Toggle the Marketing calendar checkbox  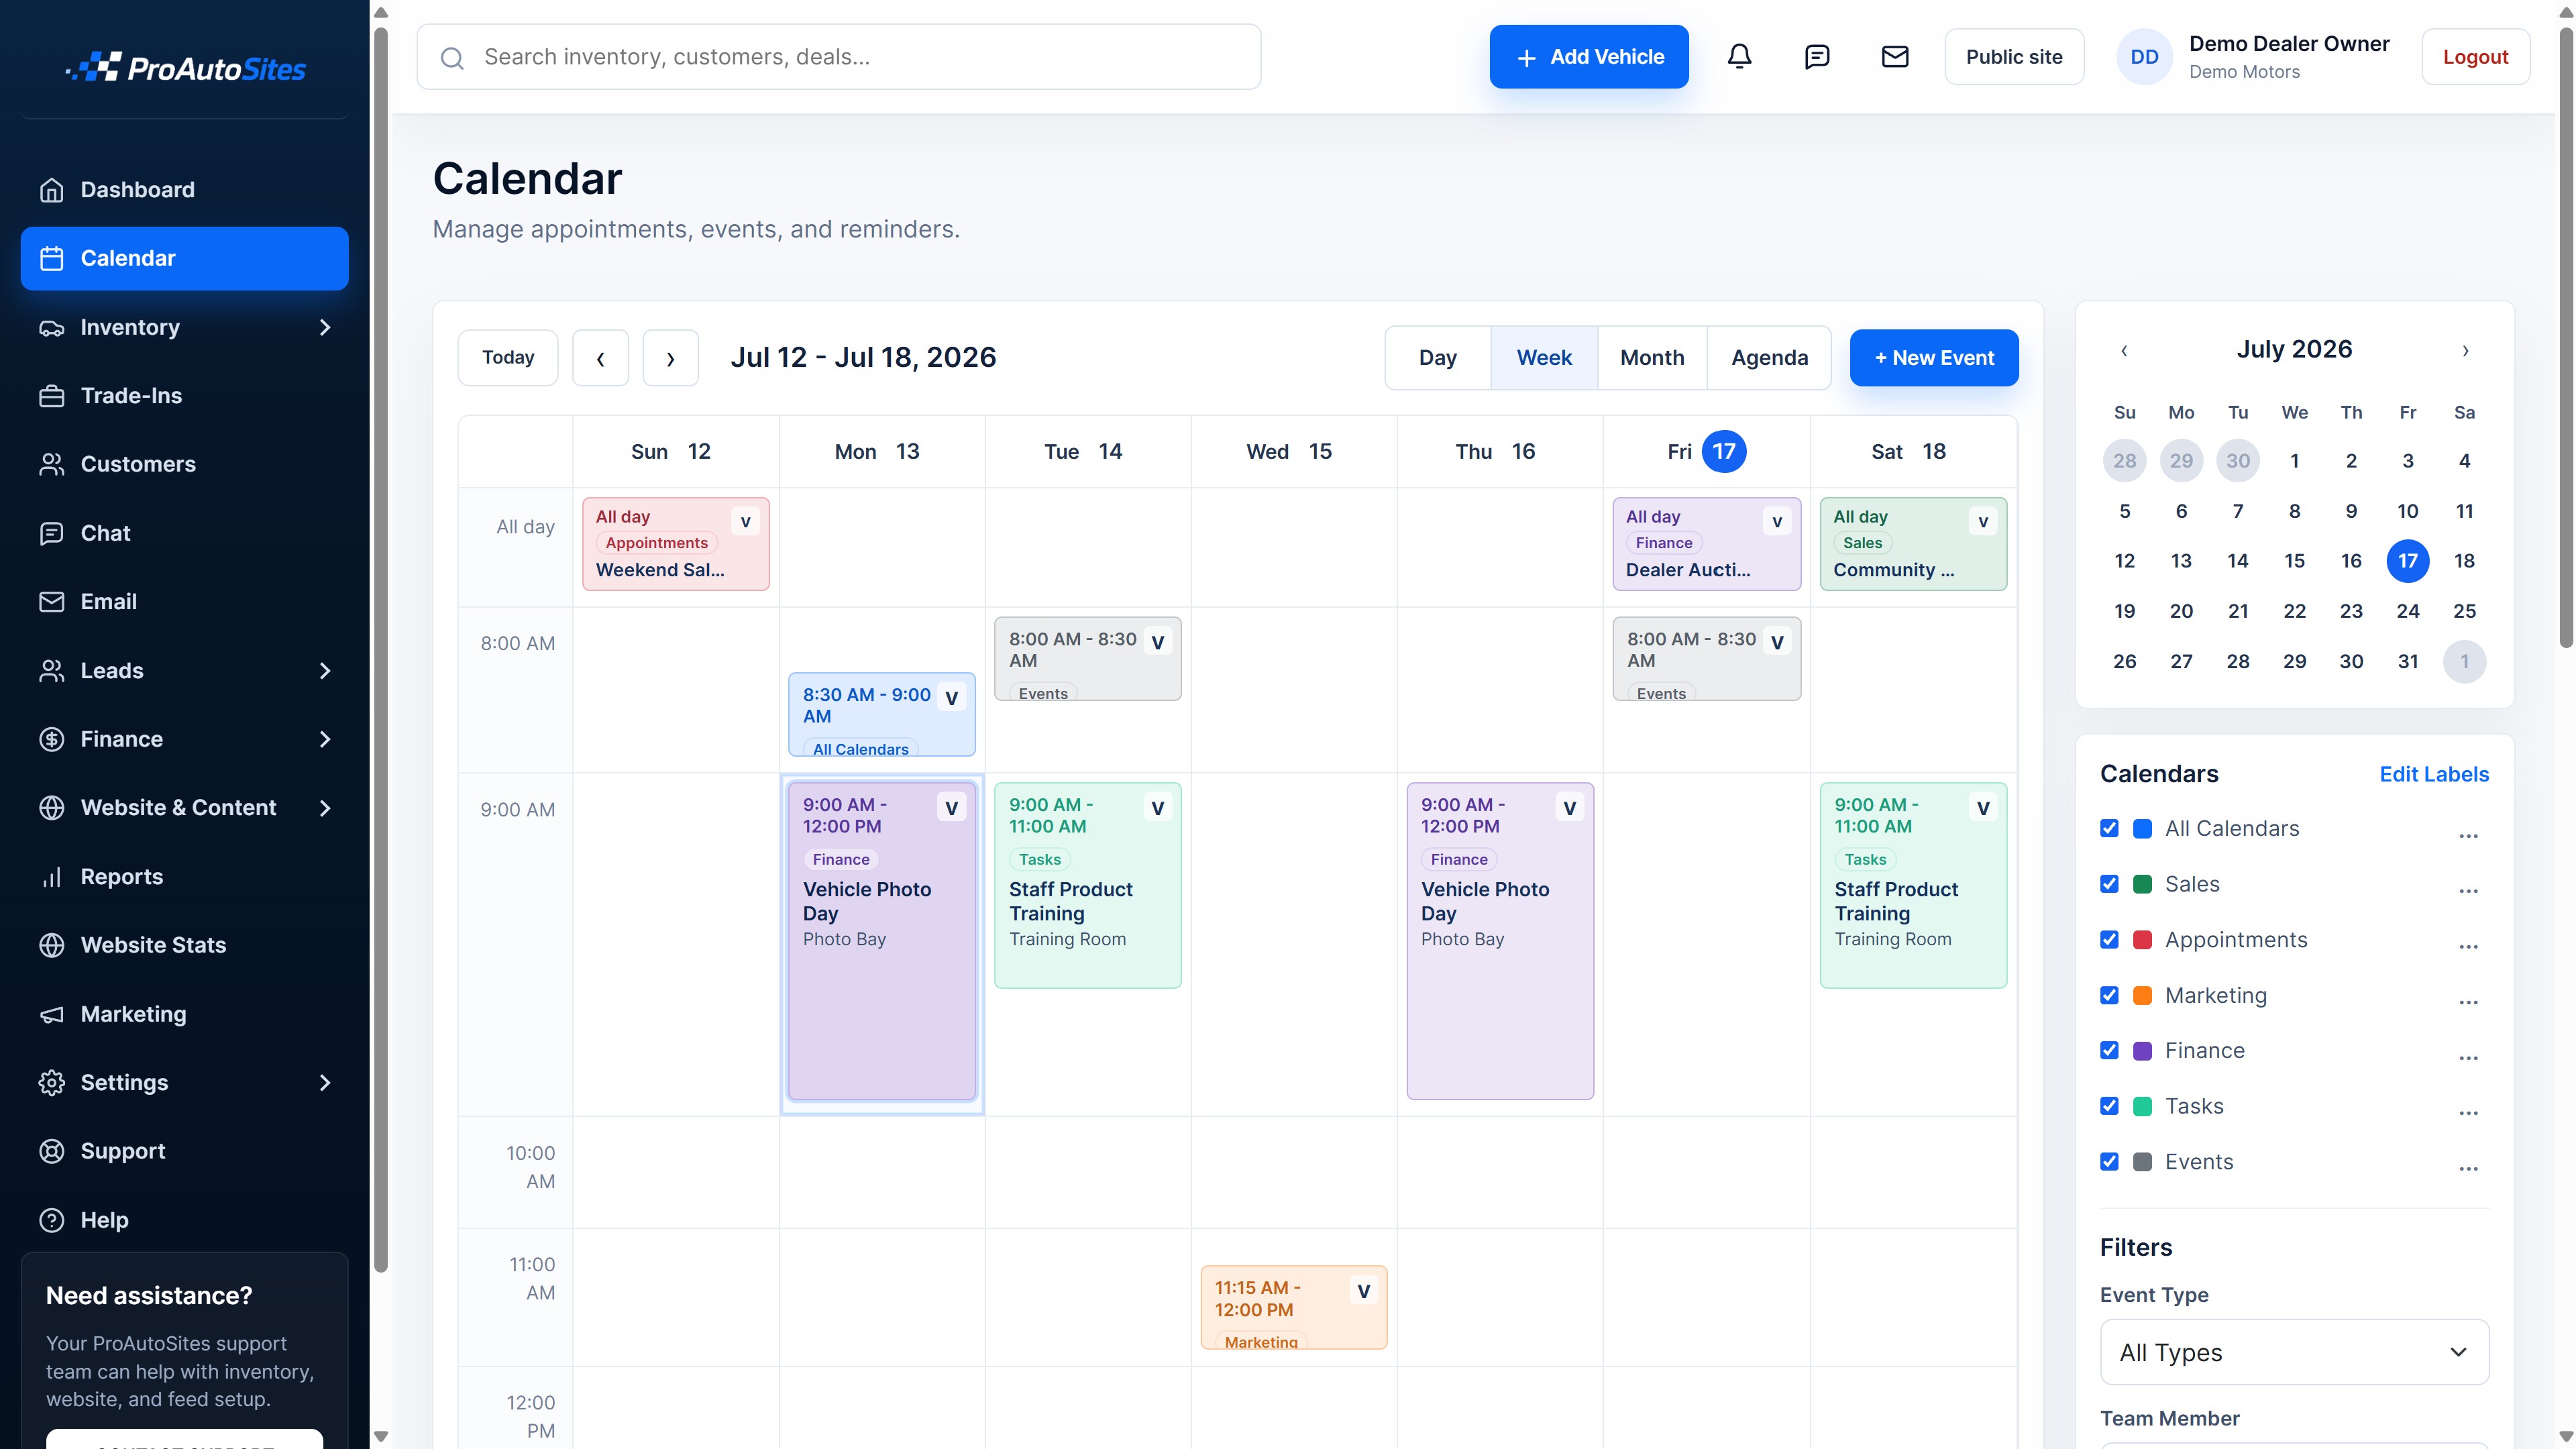[x=2110, y=995]
